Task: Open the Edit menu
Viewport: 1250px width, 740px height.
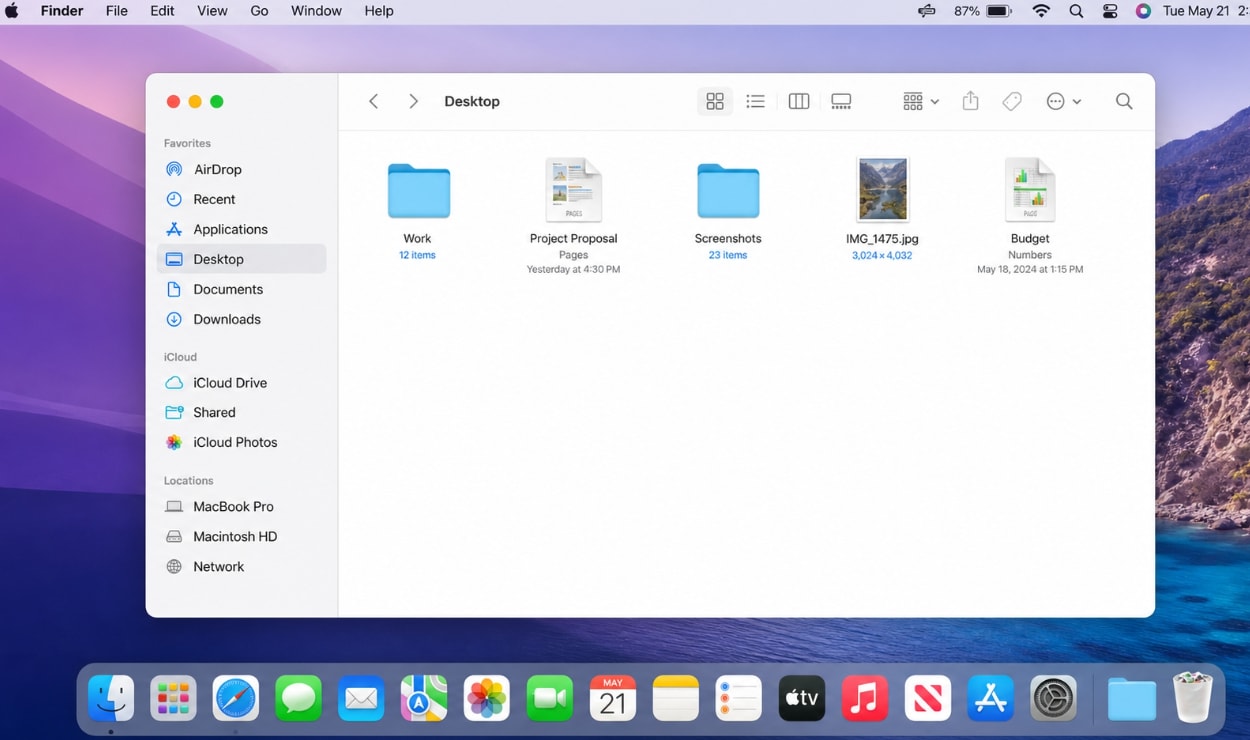Action: pyautogui.click(x=162, y=11)
